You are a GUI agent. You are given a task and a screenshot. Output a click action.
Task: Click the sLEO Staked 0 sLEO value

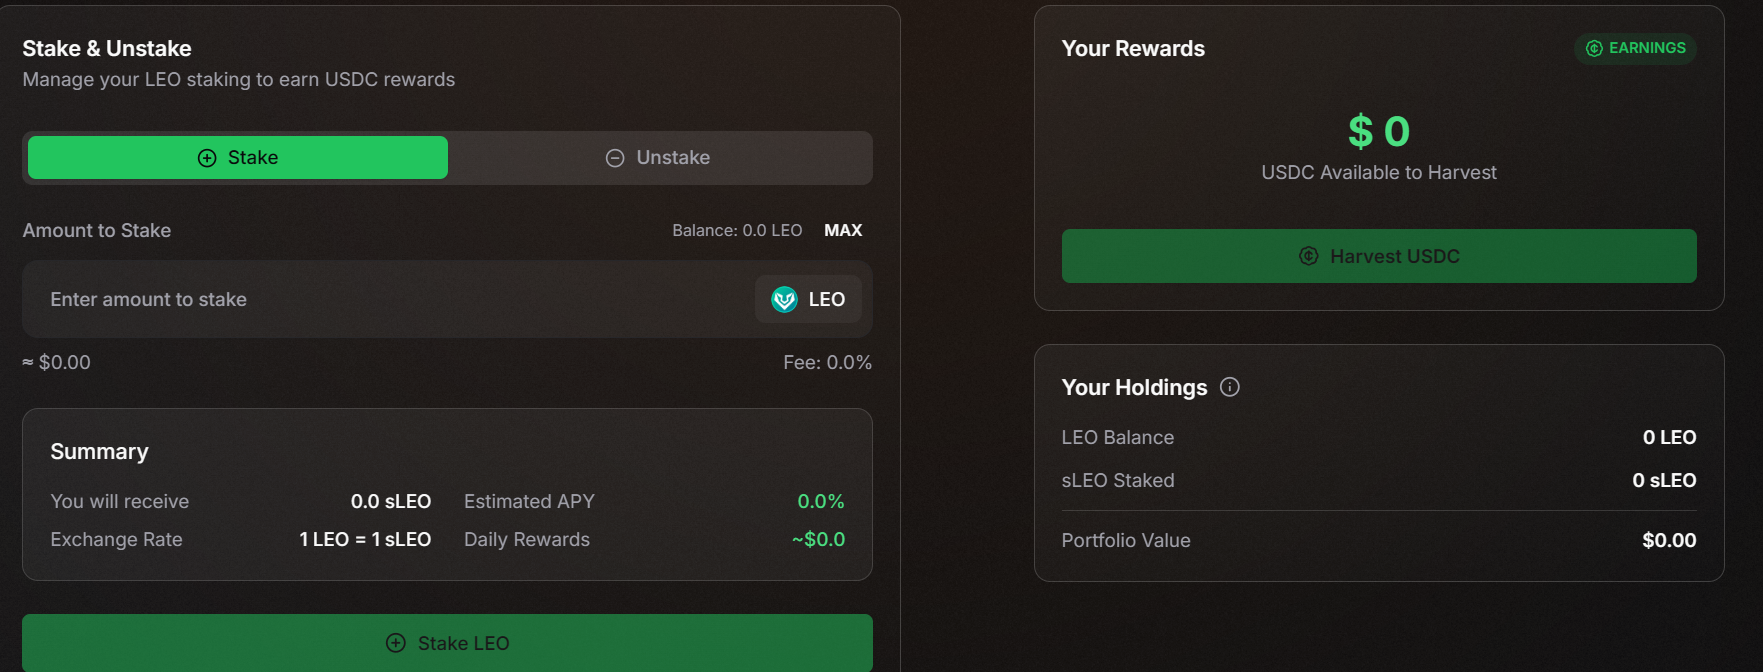(x=1664, y=480)
